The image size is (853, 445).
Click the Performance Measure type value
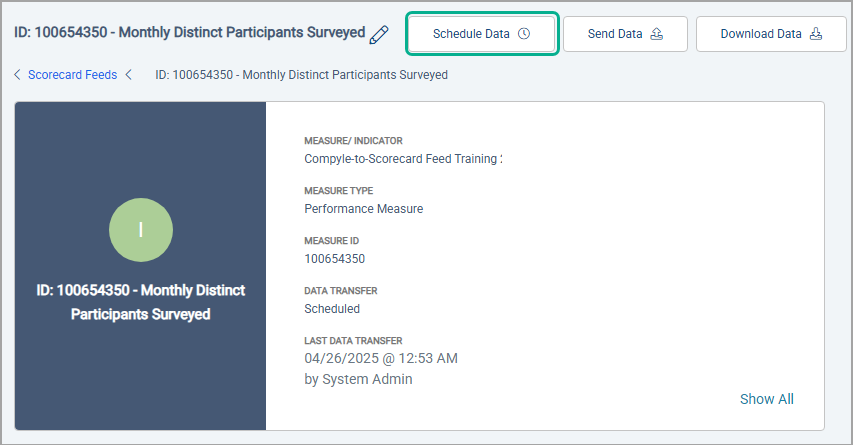click(x=363, y=209)
